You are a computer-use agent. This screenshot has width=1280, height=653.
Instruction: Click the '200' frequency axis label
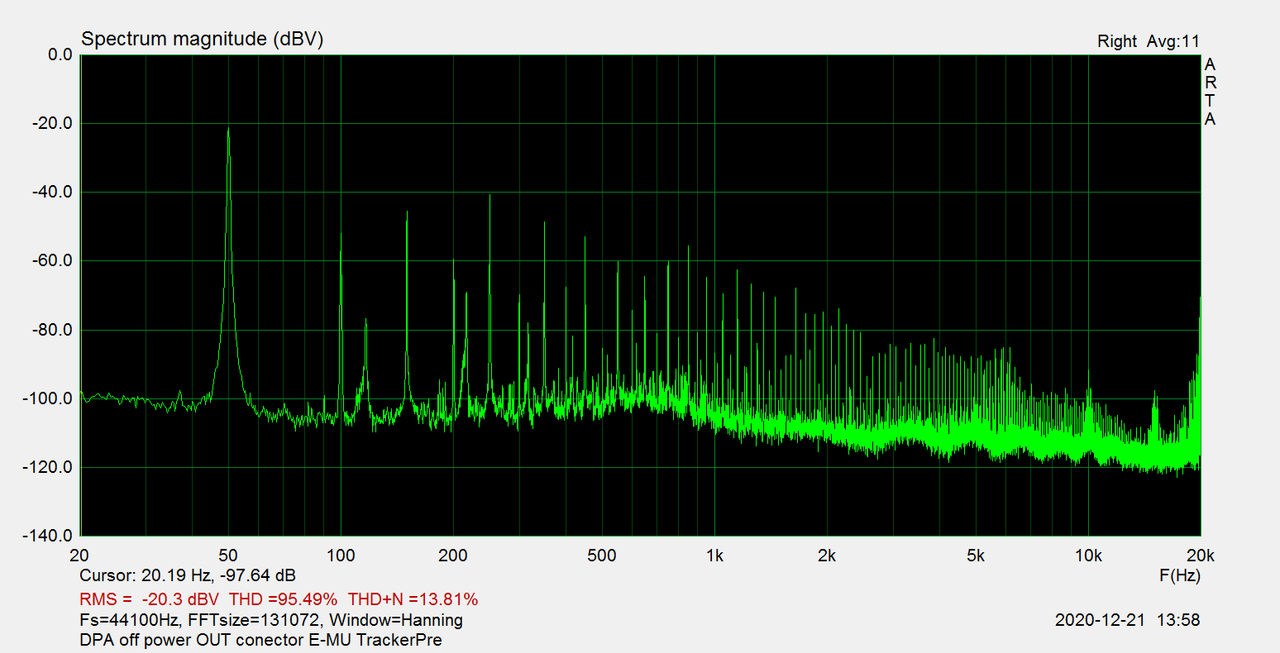point(453,555)
